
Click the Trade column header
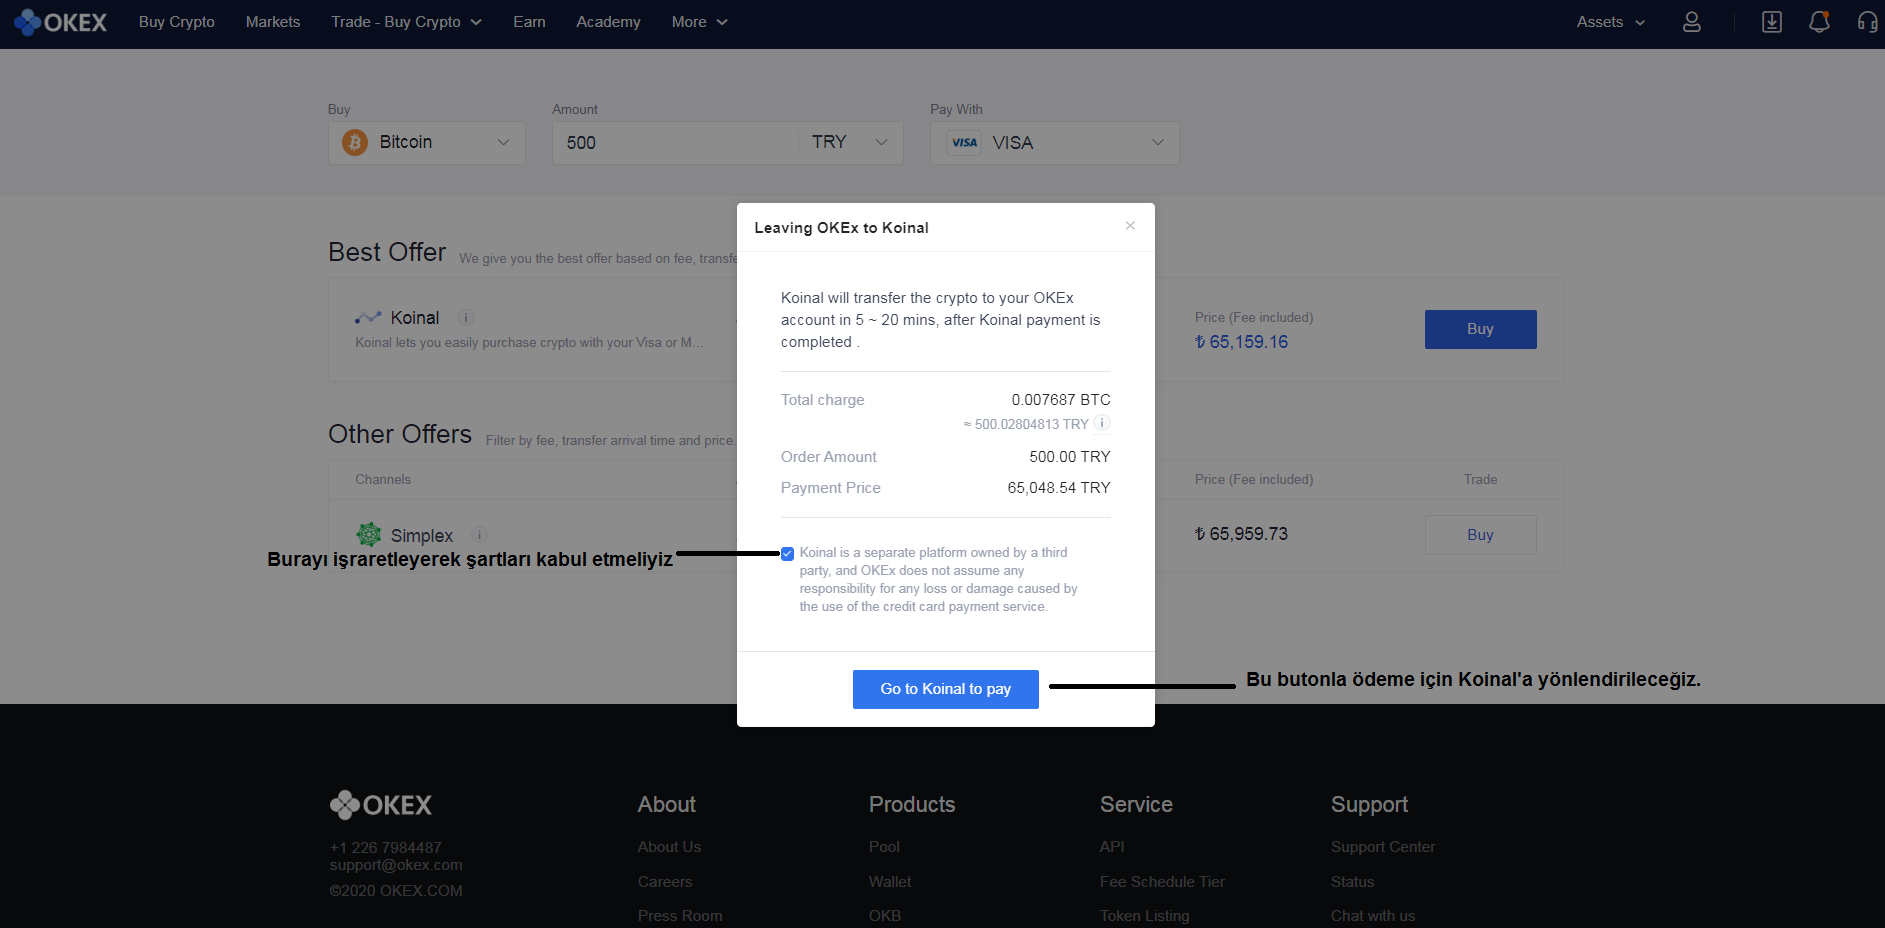1480,480
